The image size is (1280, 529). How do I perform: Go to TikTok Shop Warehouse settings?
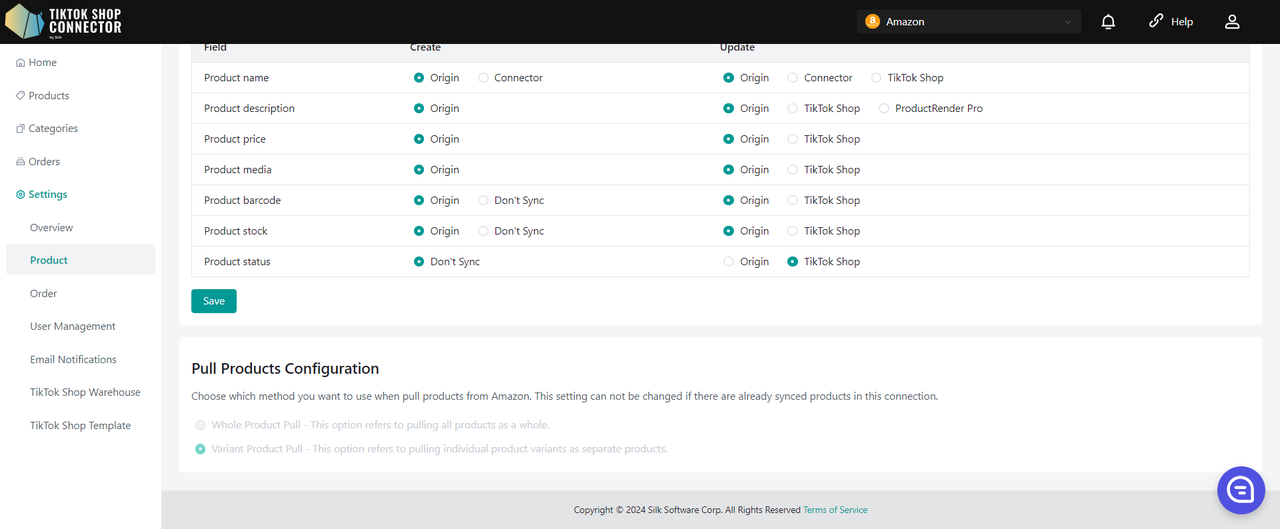click(x=85, y=393)
